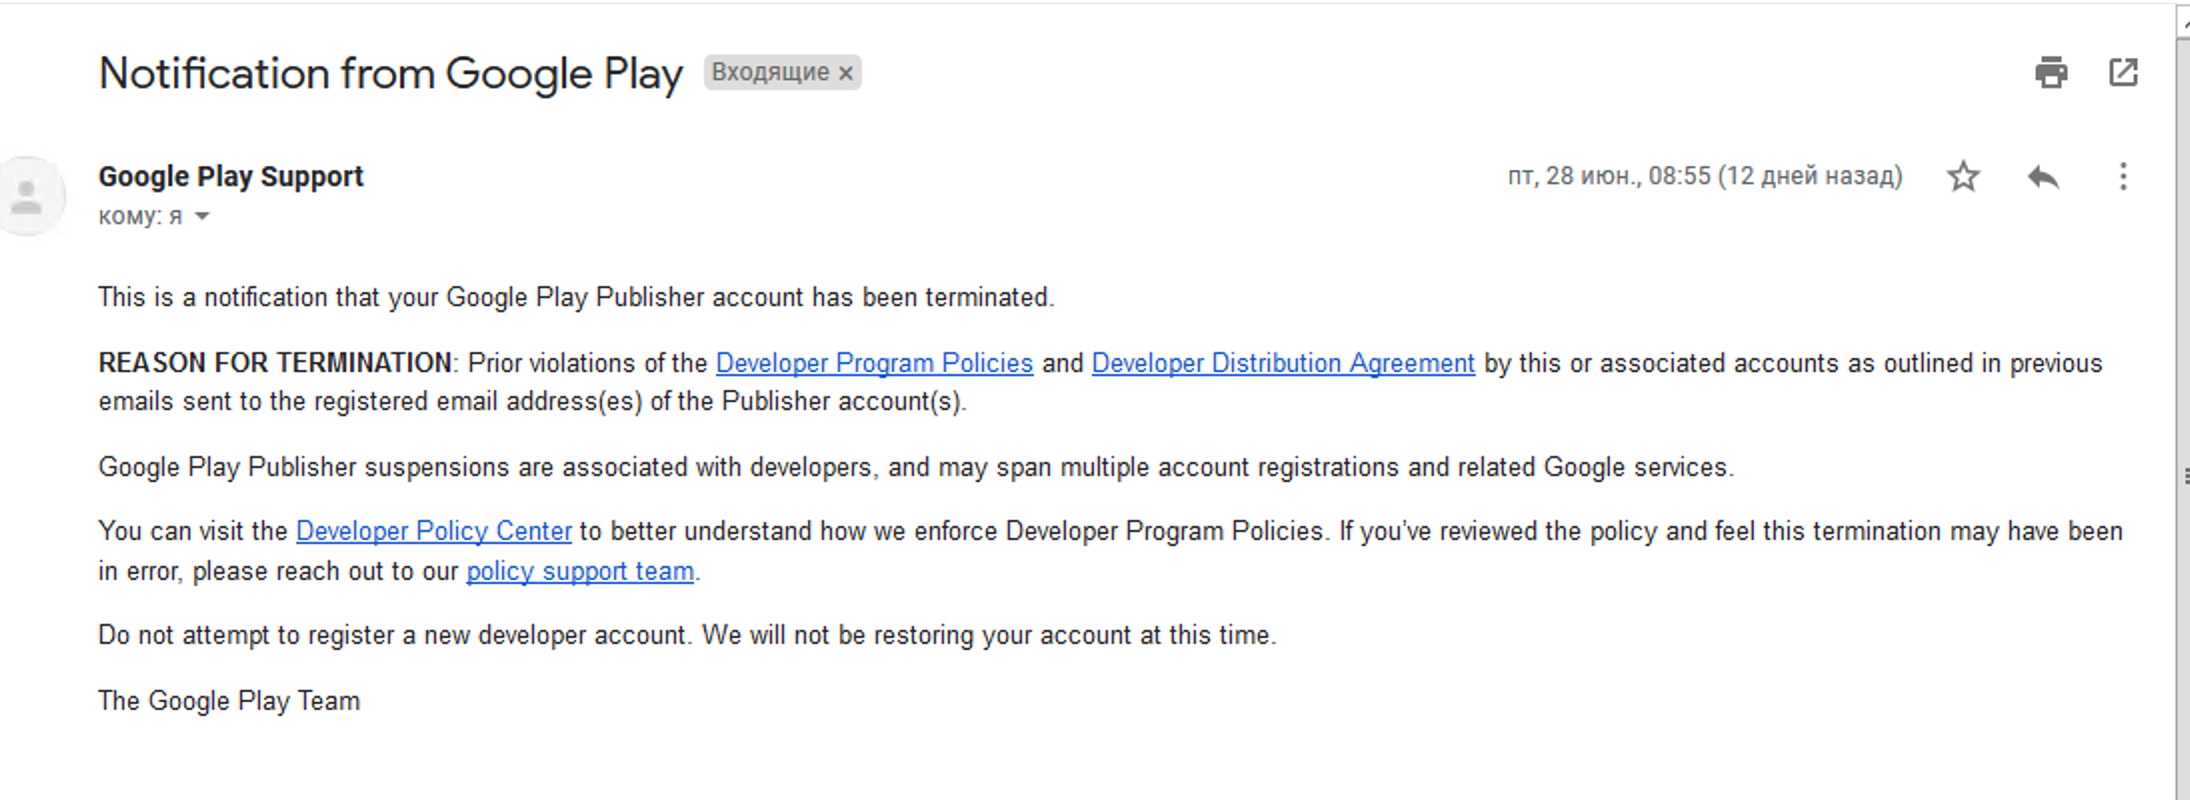Click the Входящие inbox label
This screenshot has width=2190, height=800.
(770, 72)
